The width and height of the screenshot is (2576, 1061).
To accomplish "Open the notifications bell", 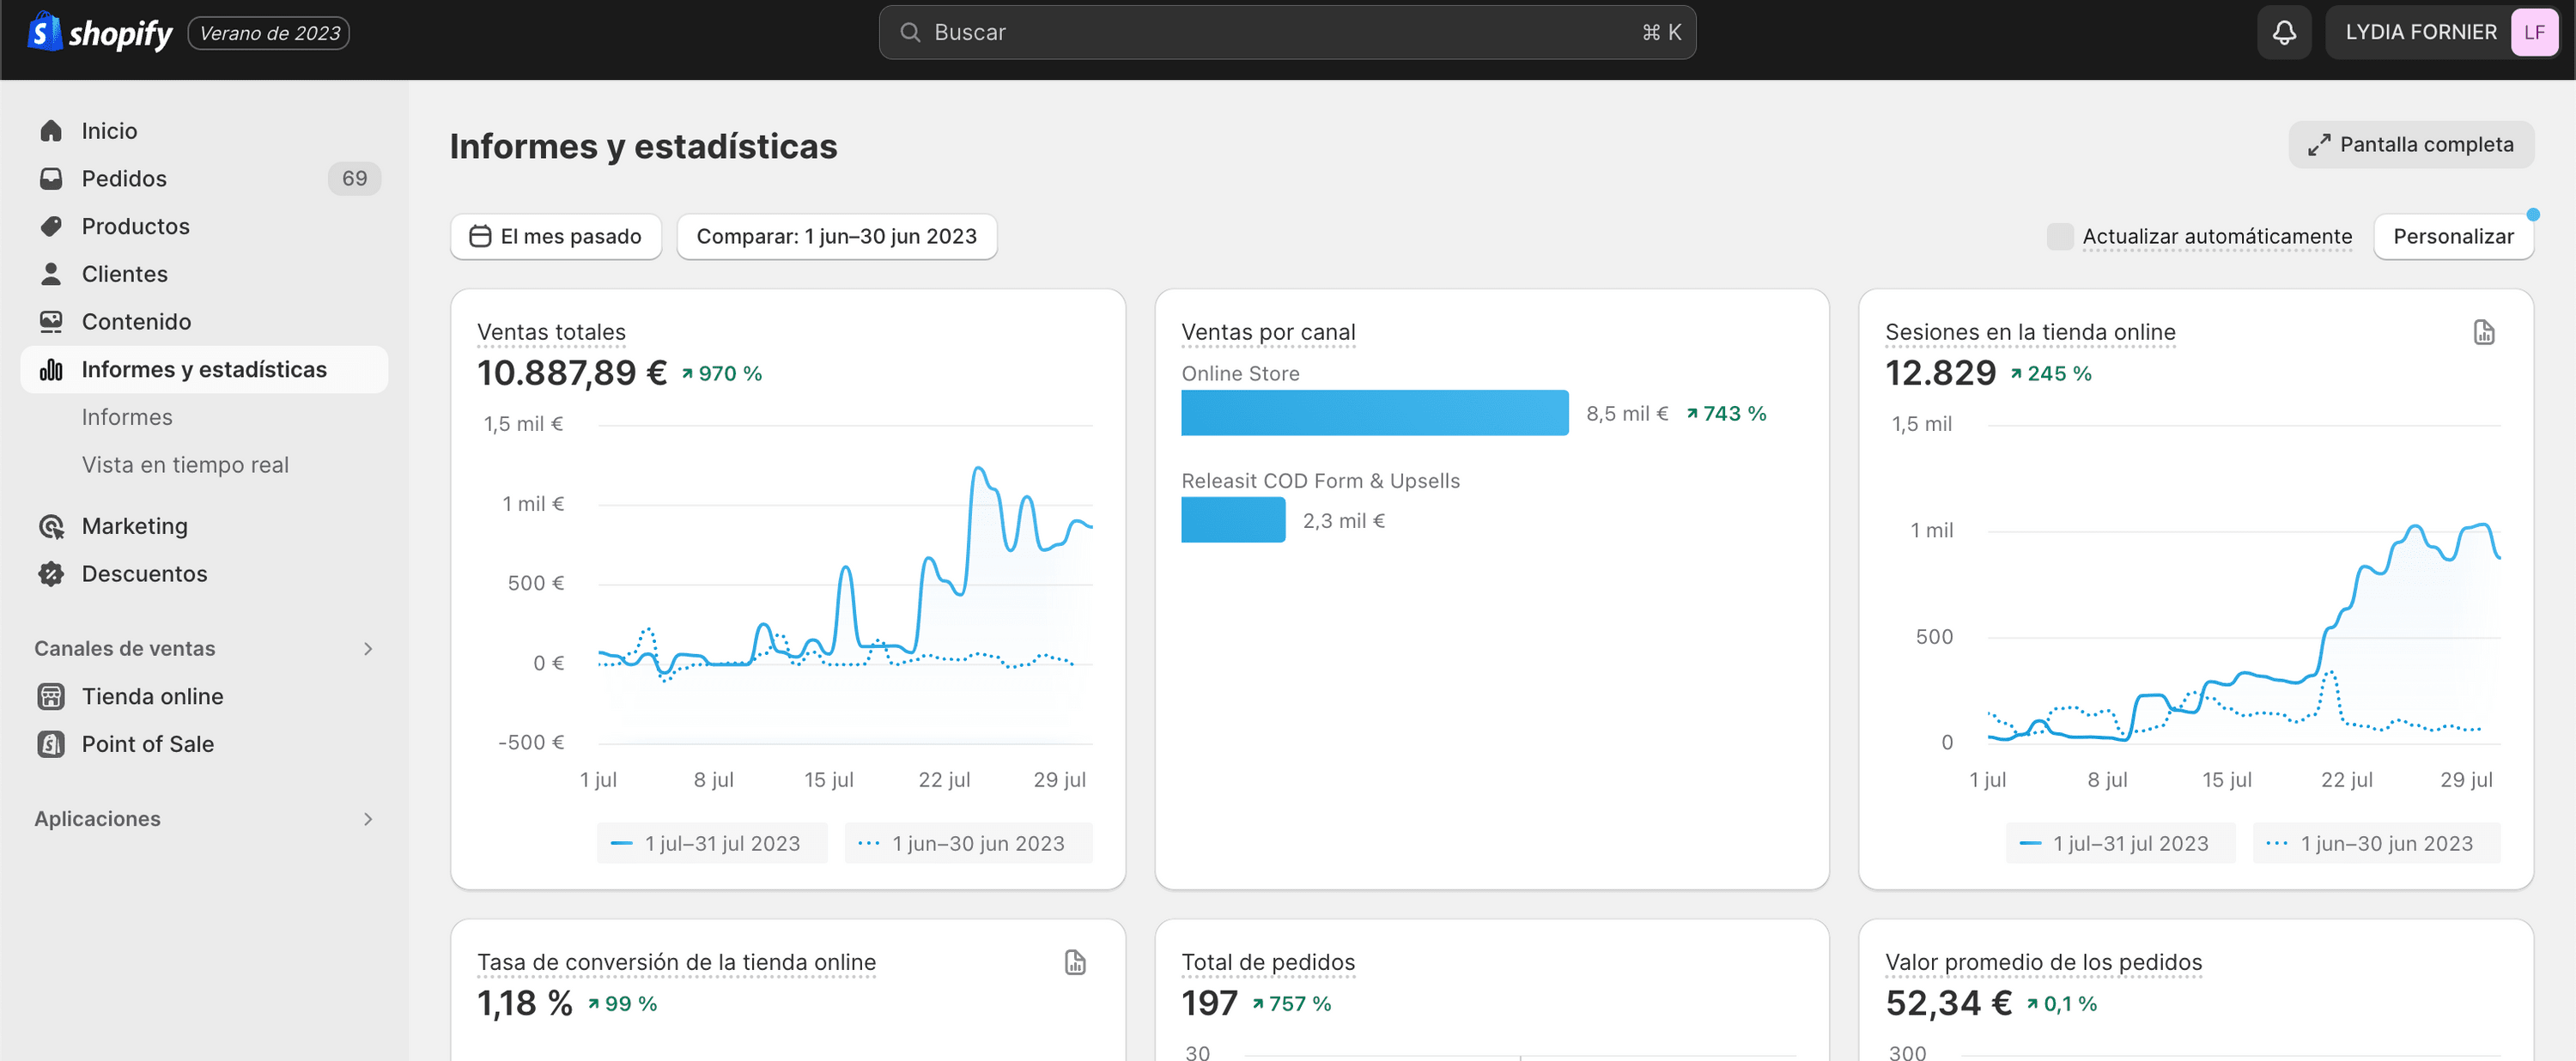I will 2284,32.
